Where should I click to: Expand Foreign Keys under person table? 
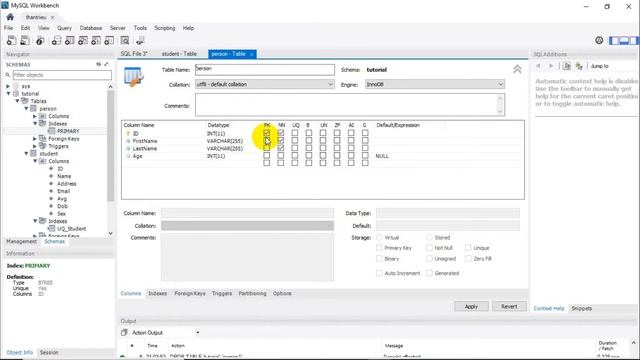35,139
